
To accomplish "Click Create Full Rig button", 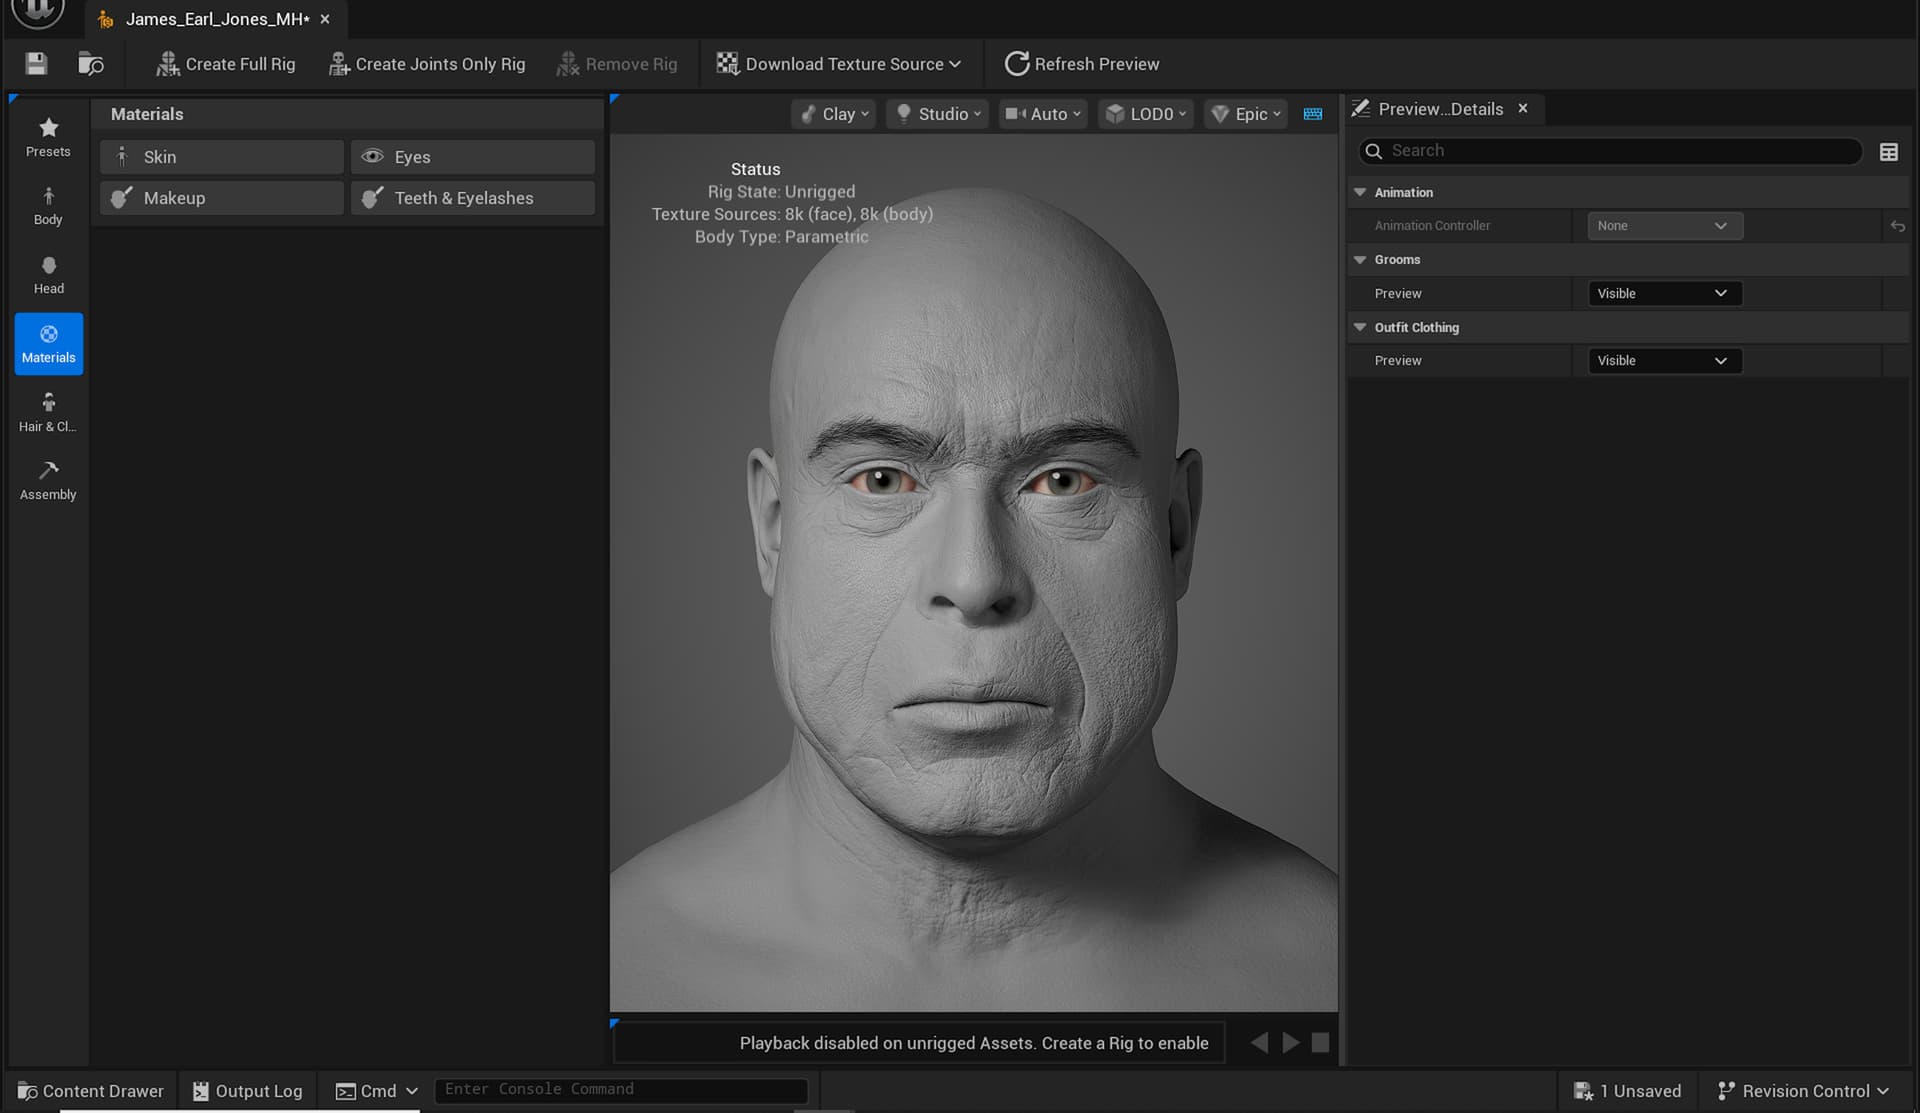I will click(226, 64).
